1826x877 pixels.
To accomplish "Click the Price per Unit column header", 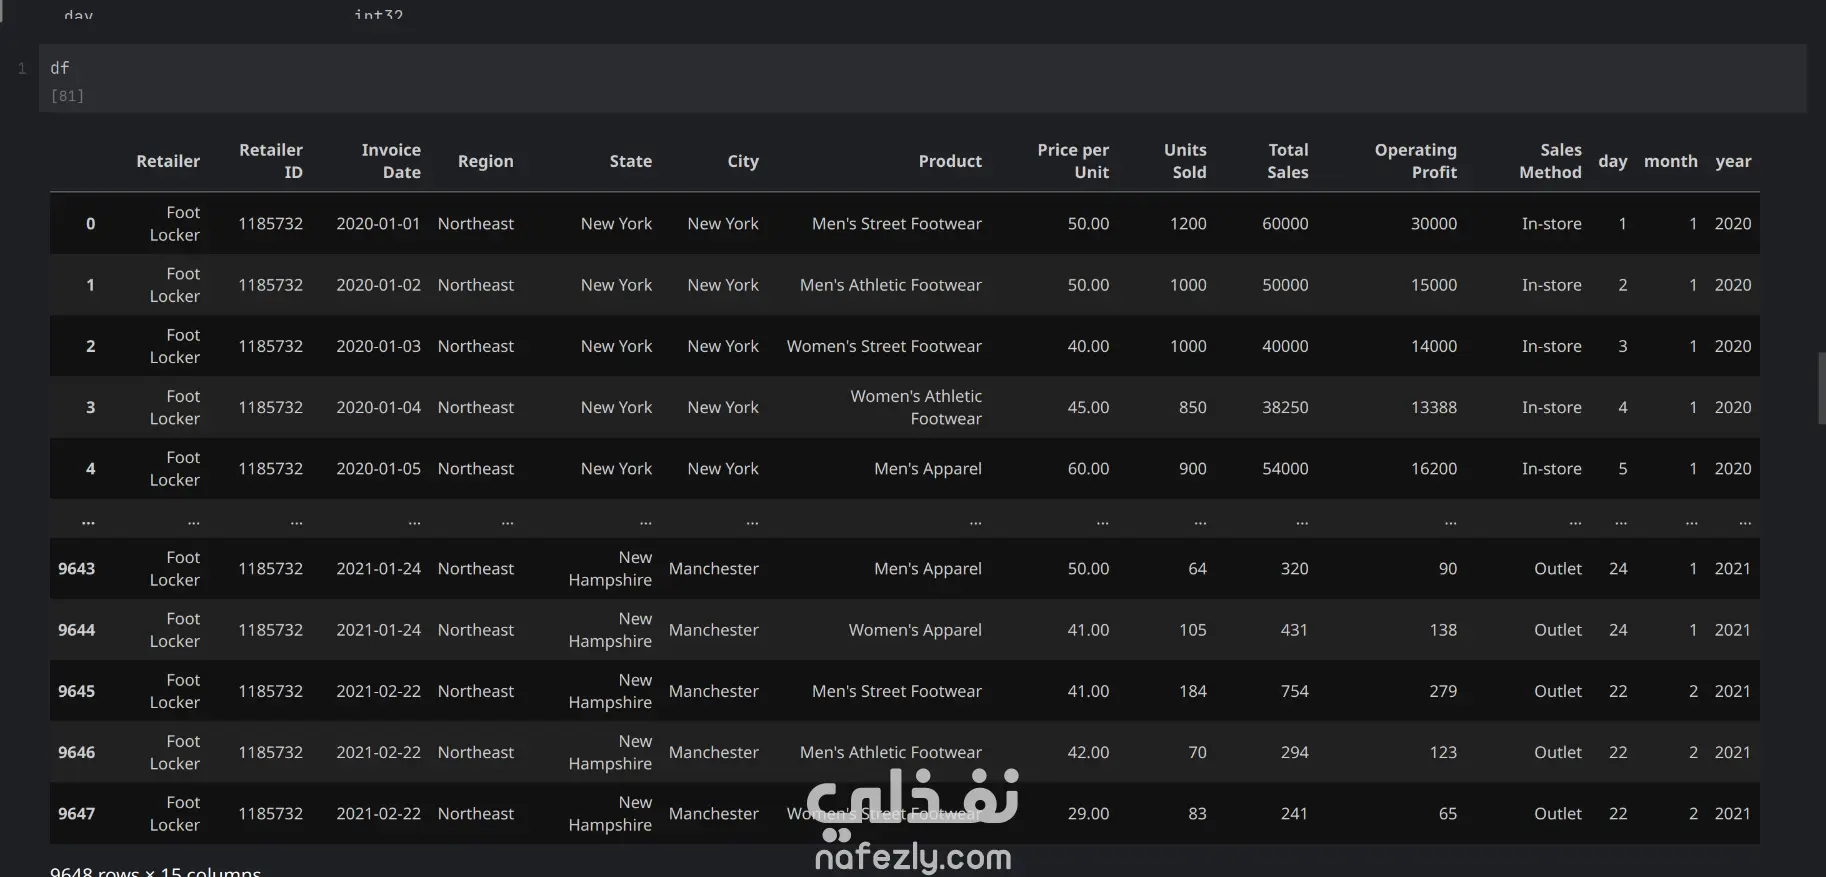I will [x=1073, y=161].
